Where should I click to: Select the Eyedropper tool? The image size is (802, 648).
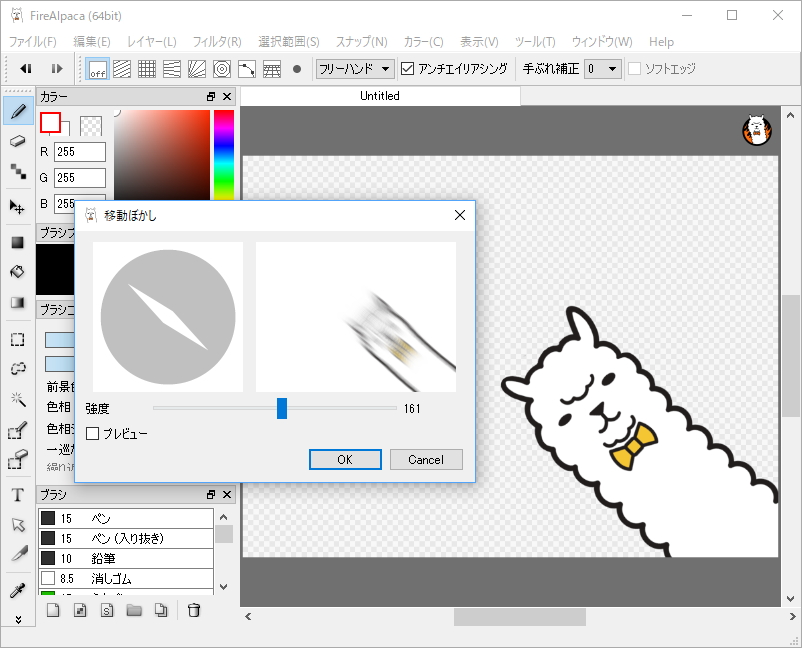click(18, 590)
